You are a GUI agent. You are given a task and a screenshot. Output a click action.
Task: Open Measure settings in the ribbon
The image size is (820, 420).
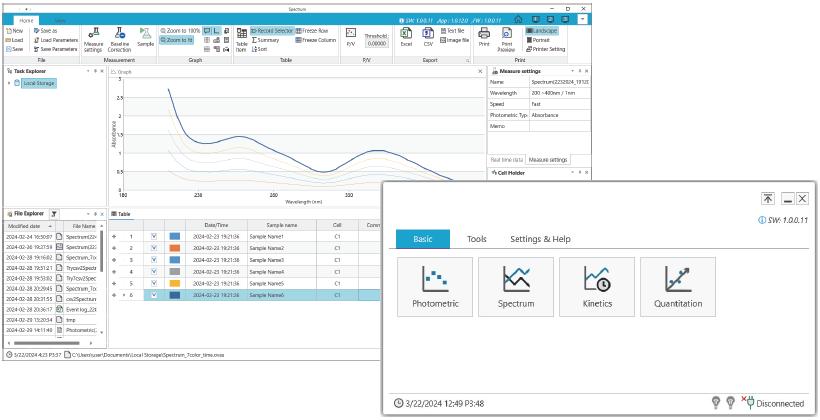[93, 40]
